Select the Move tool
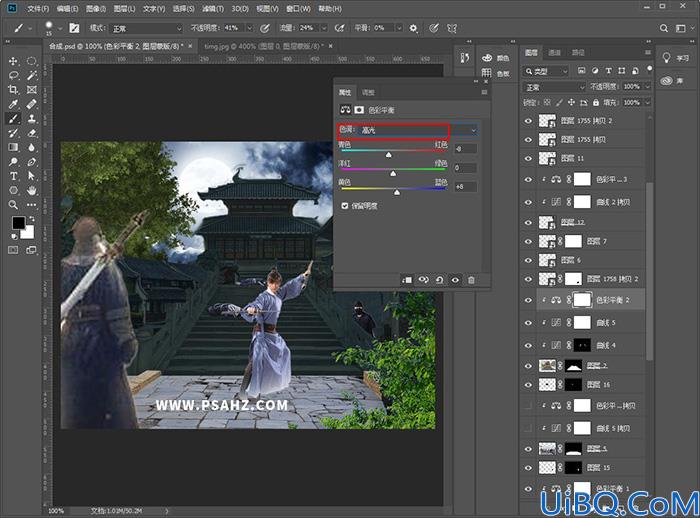Image resolution: width=700 pixels, height=518 pixels. [x=13, y=61]
